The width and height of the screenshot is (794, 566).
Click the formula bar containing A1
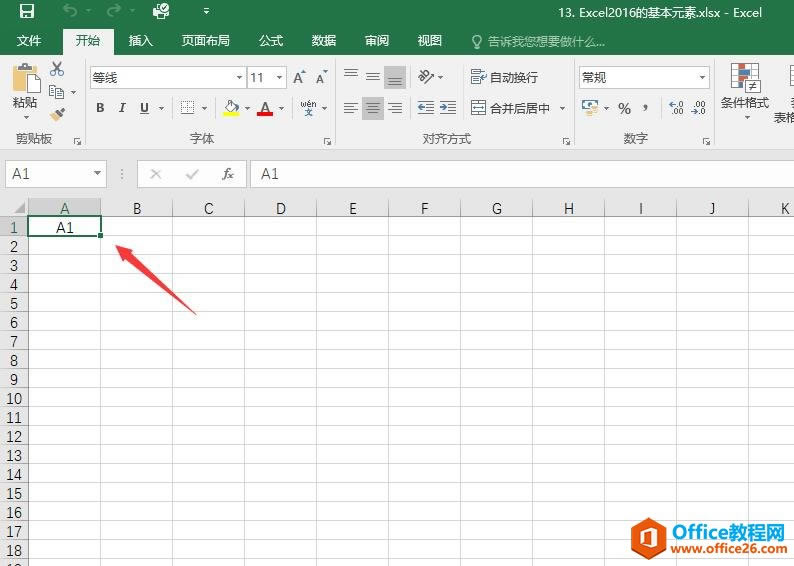[522, 174]
